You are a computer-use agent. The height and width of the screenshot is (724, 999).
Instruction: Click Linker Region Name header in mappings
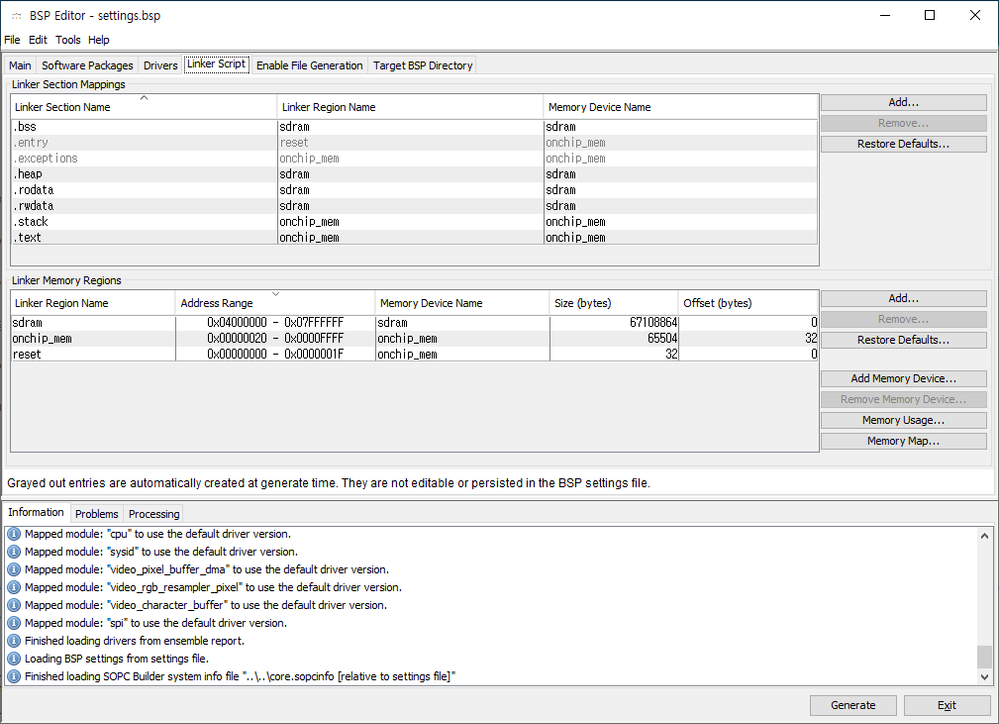coord(410,107)
